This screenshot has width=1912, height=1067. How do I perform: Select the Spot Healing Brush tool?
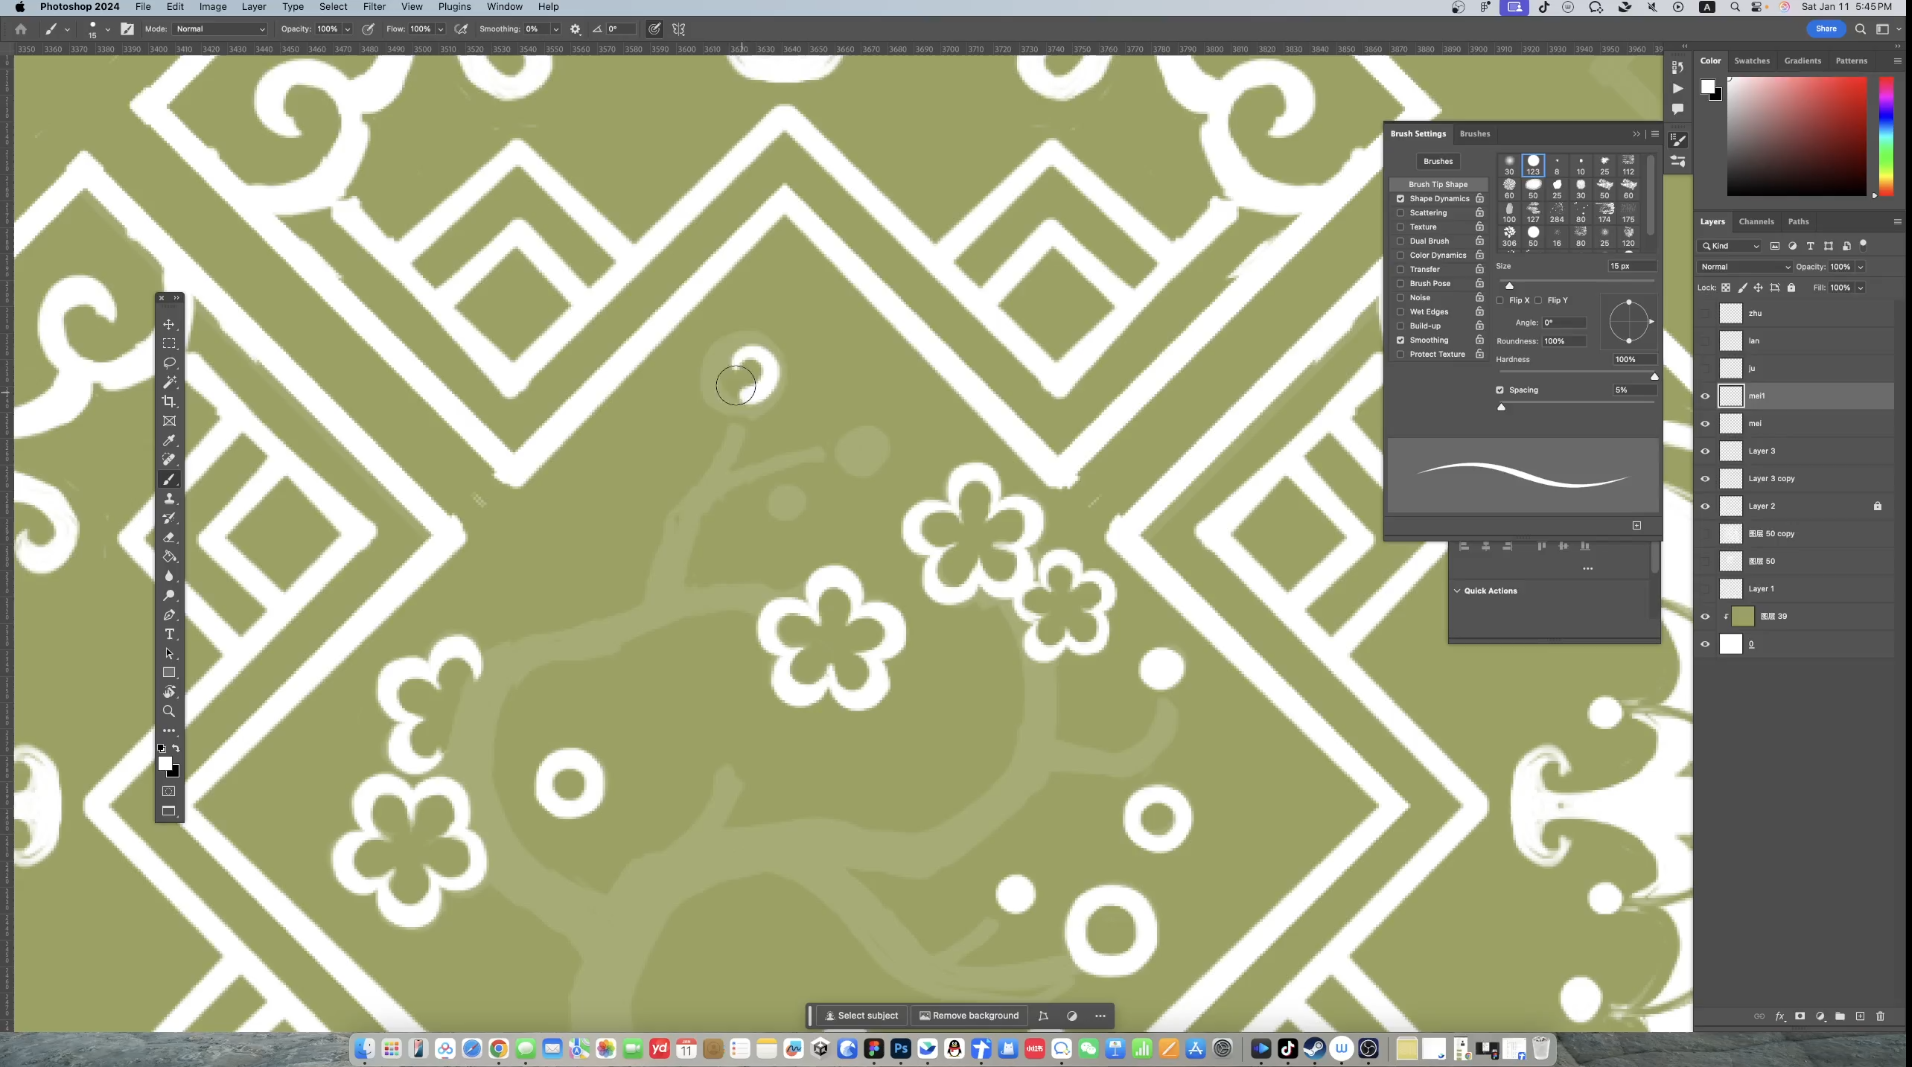coord(169,460)
